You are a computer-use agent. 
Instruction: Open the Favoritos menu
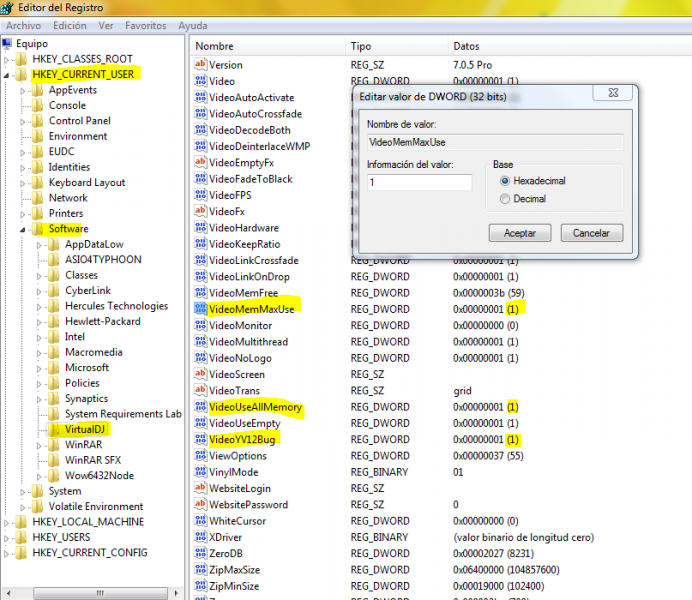(x=146, y=26)
